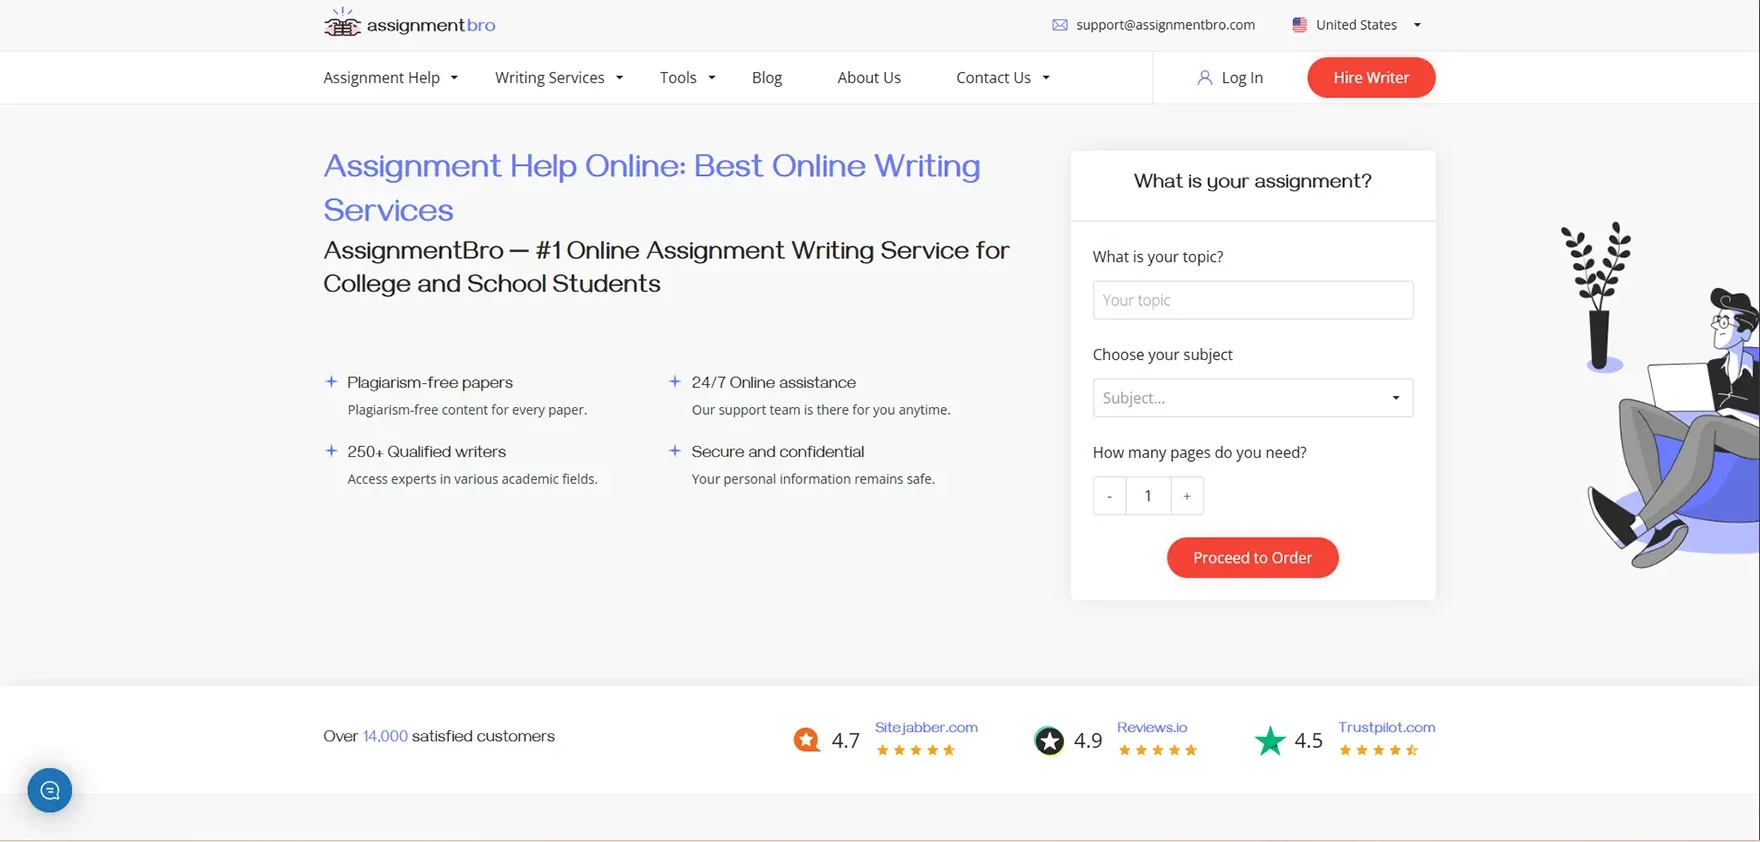Image resolution: width=1760 pixels, height=842 pixels.
Task: Click the Reviews.io star logo icon
Action: (x=1049, y=741)
